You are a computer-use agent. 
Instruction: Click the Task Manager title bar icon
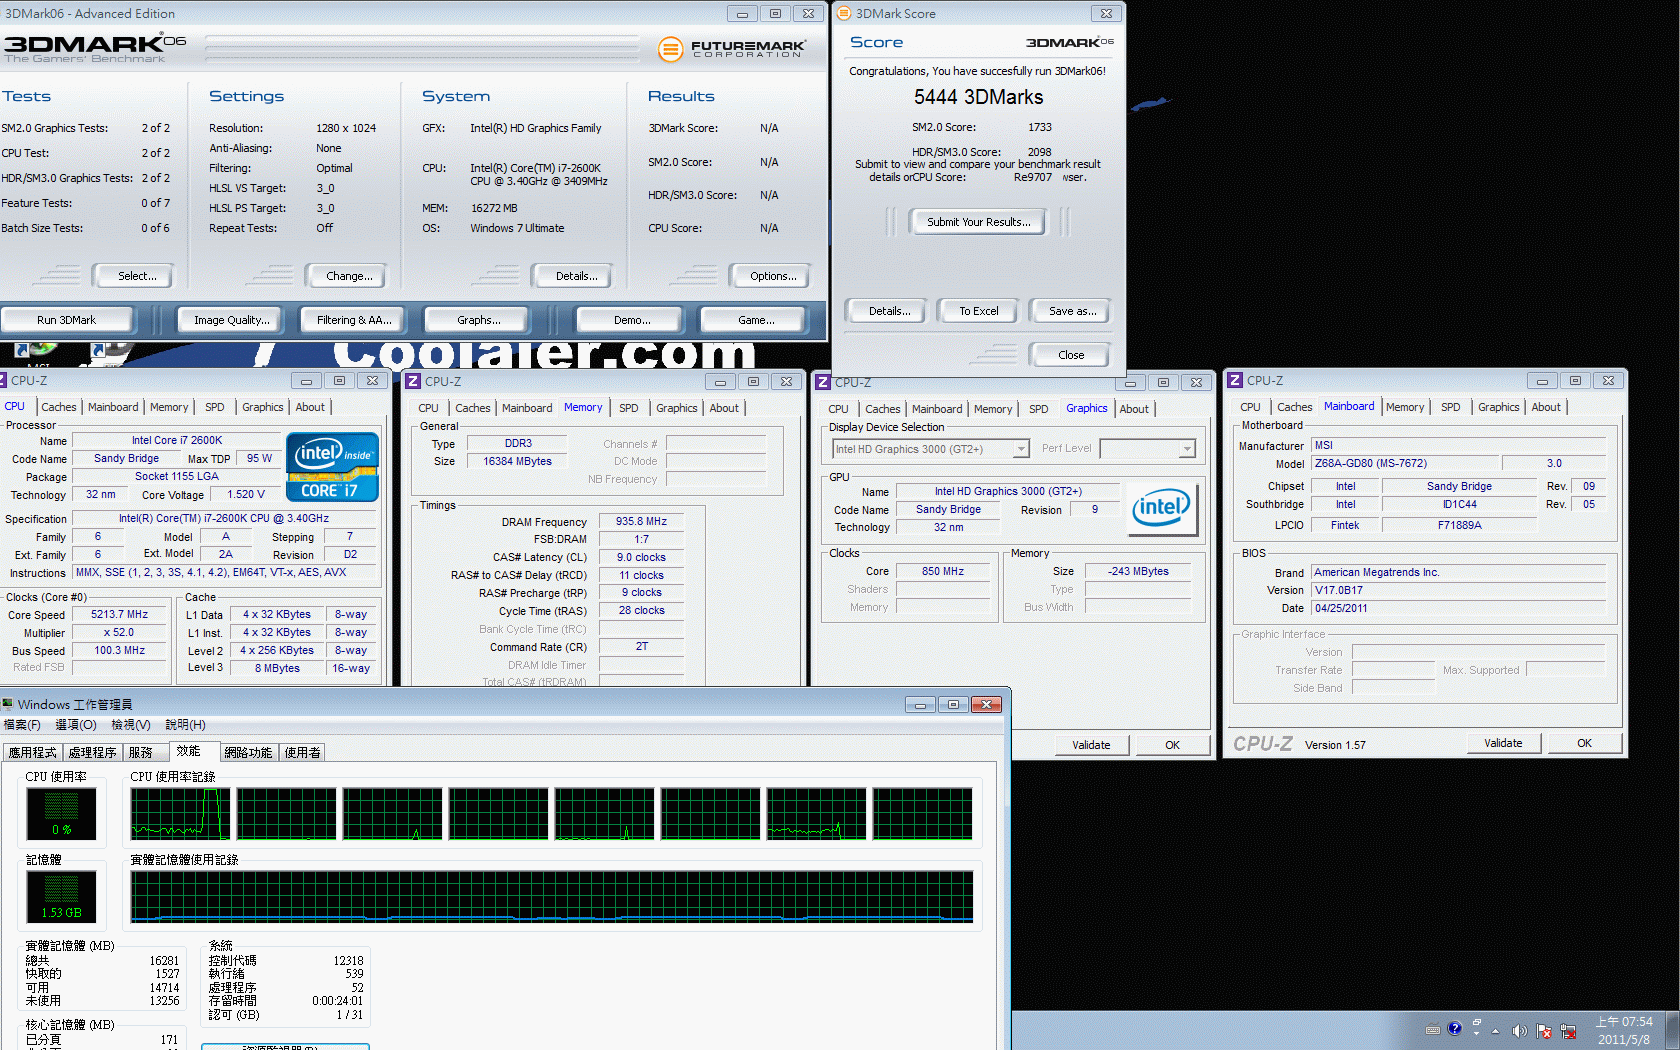tap(7, 704)
